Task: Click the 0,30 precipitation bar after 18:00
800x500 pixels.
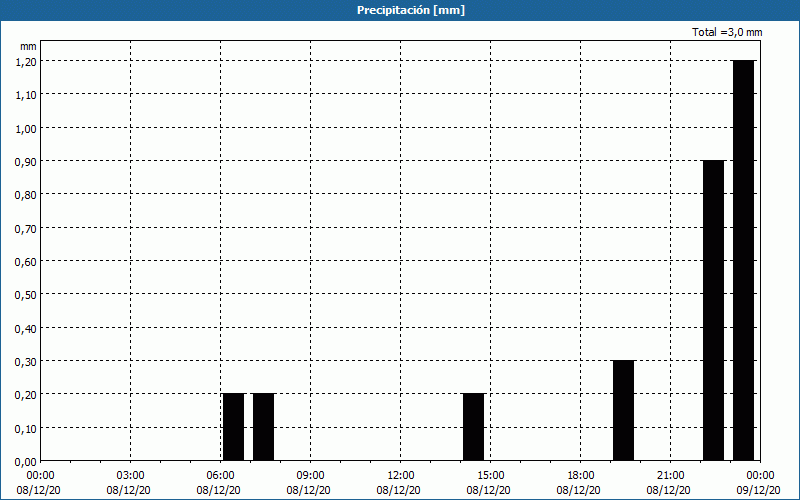Action: (x=623, y=410)
